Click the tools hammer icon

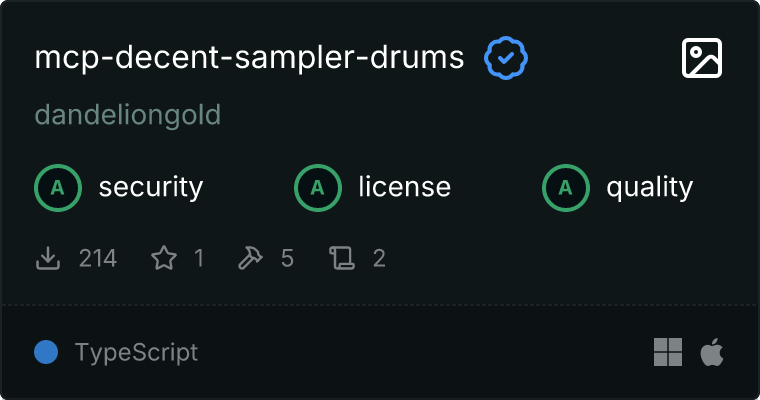(x=249, y=259)
